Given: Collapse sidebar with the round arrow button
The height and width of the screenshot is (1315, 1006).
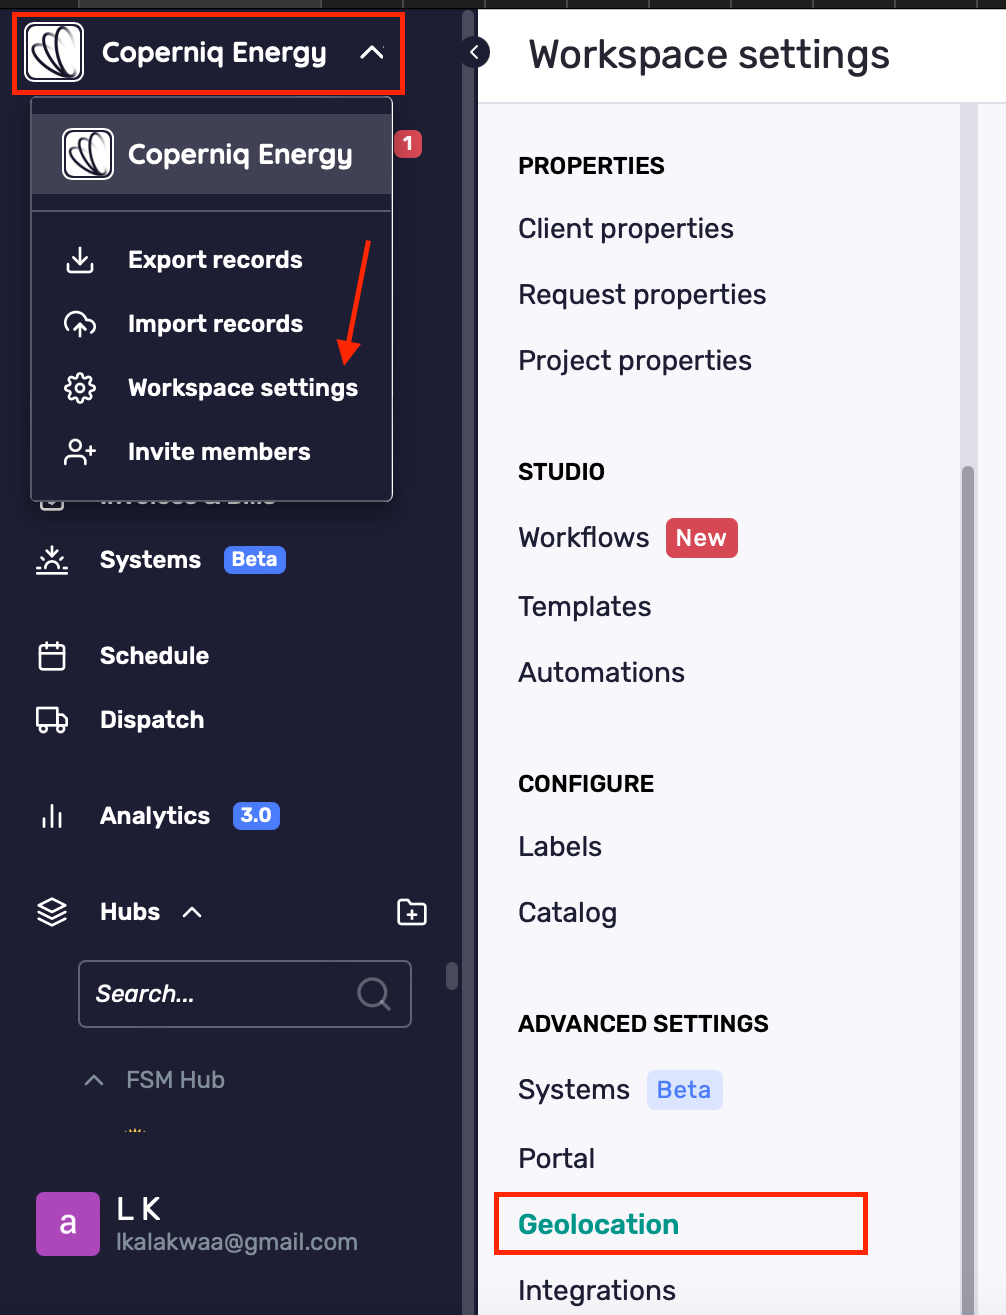Looking at the screenshot, I should pyautogui.click(x=475, y=52).
